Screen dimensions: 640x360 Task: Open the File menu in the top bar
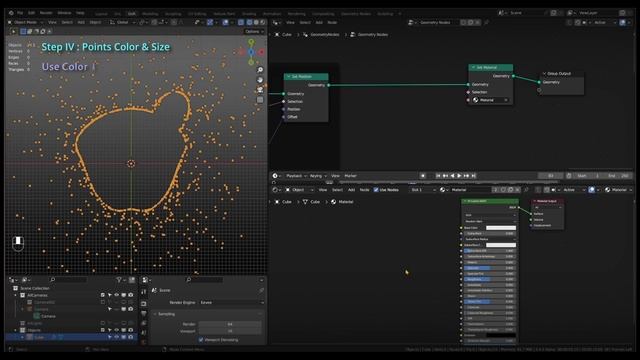tap(20, 13)
